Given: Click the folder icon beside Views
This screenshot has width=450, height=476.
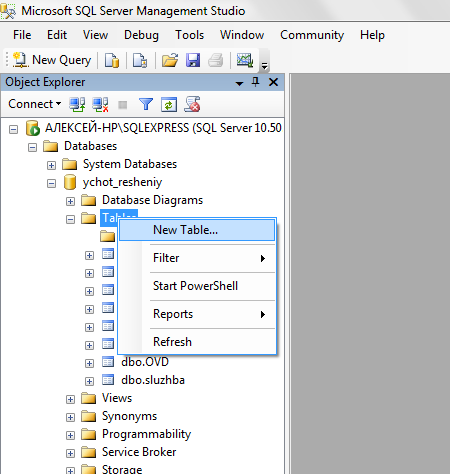Looking at the screenshot, I should pyautogui.click(x=89, y=398).
